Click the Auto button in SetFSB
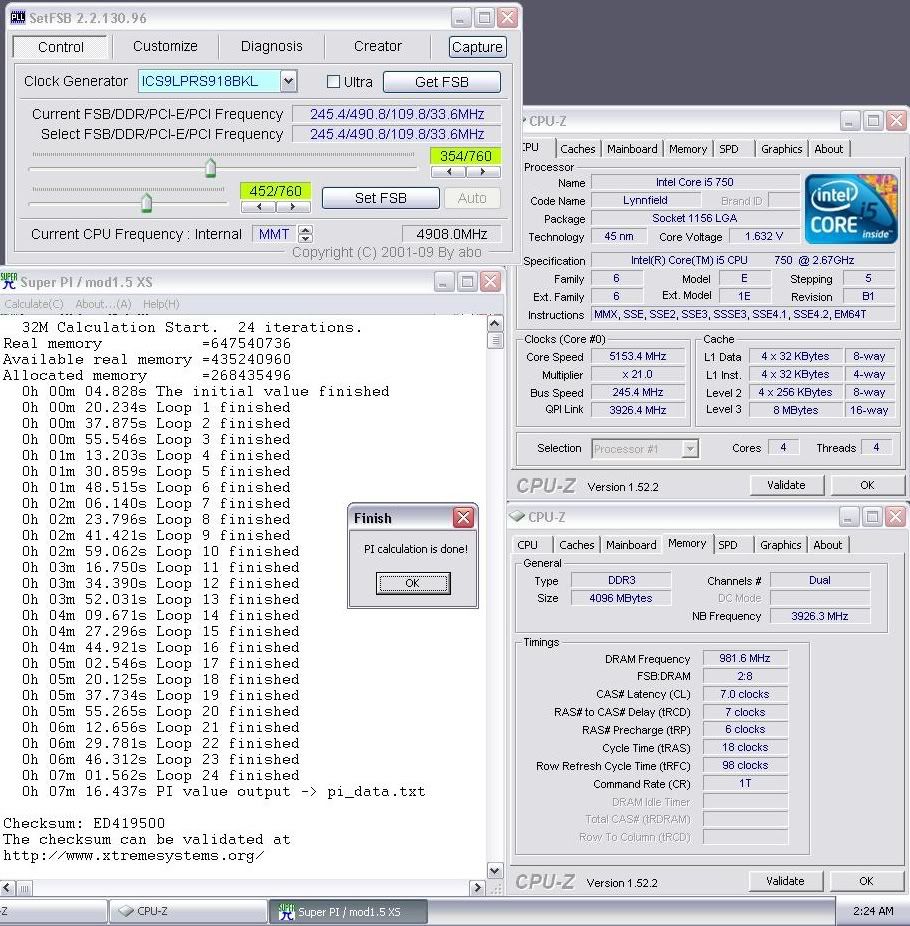The image size is (910, 926). pyautogui.click(x=472, y=198)
